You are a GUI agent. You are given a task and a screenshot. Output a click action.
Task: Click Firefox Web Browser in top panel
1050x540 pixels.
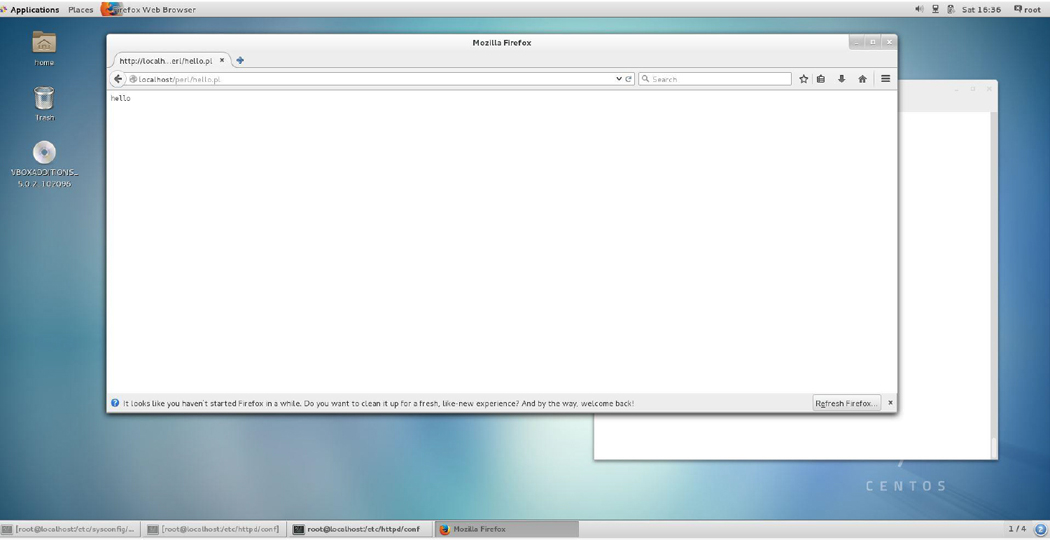click(149, 9)
